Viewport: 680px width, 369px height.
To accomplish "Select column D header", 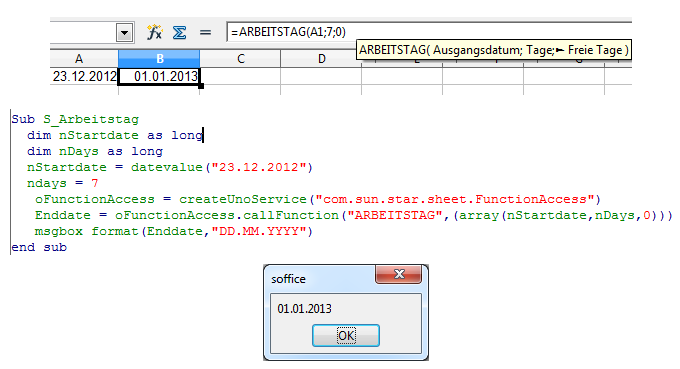I will point(321,59).
